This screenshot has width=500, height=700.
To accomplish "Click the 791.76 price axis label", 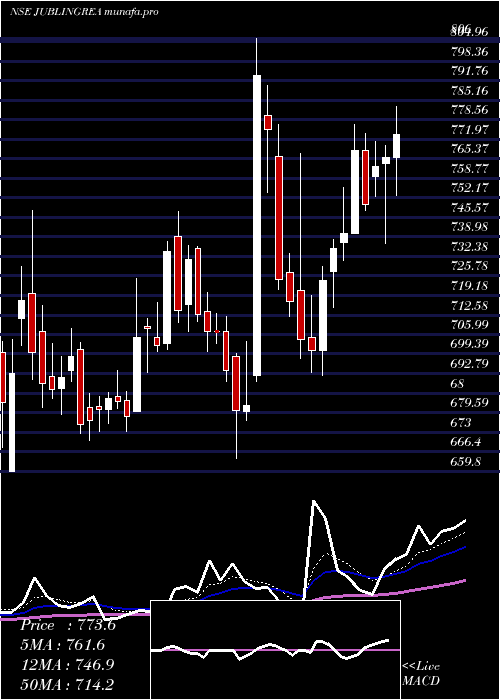I will (469, 71).
